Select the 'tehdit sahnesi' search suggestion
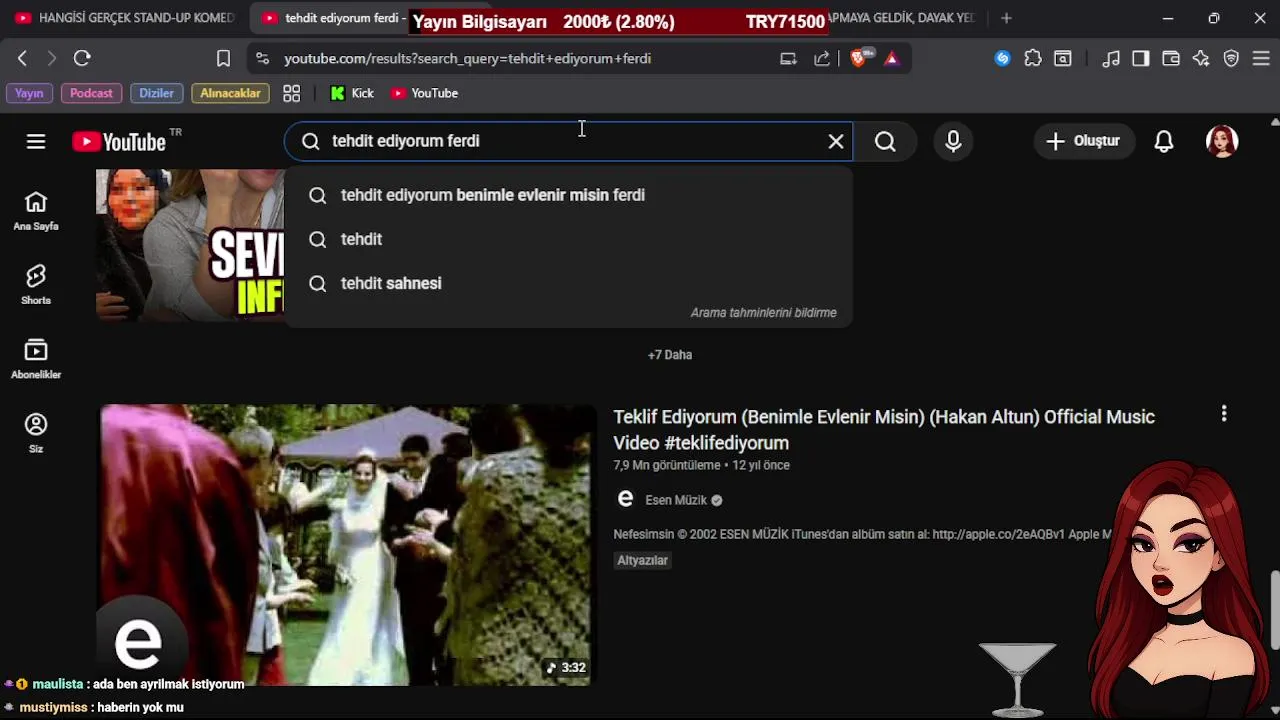This screenshot has height=720, width=1280. 568,283
